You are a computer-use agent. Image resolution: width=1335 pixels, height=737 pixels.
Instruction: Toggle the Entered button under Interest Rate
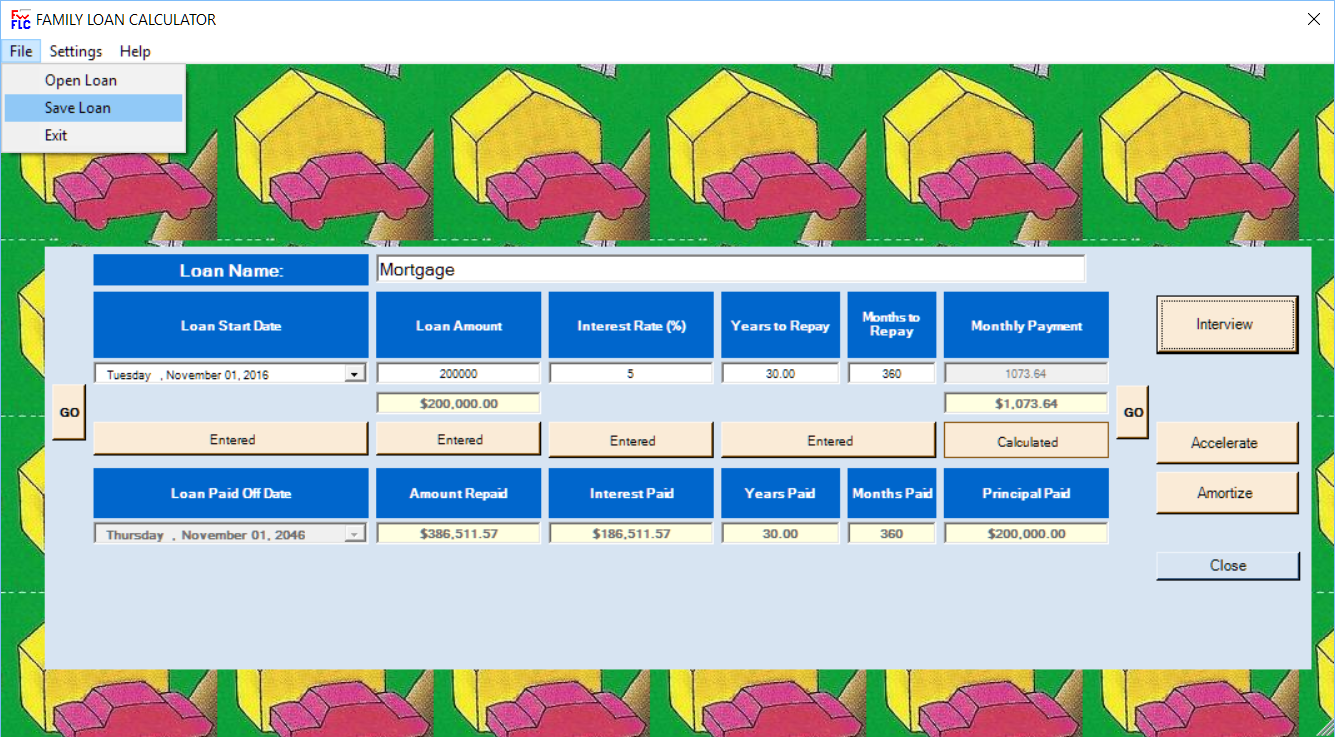(631, 440)
